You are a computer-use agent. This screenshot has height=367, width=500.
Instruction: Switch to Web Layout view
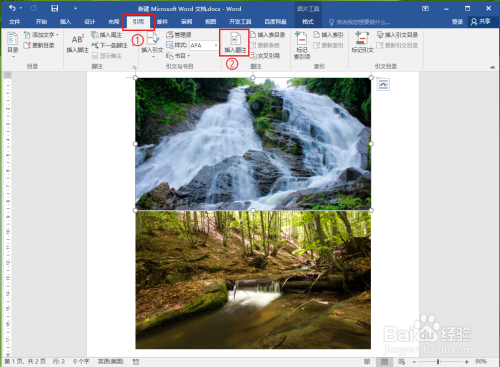tap(402, 362)
